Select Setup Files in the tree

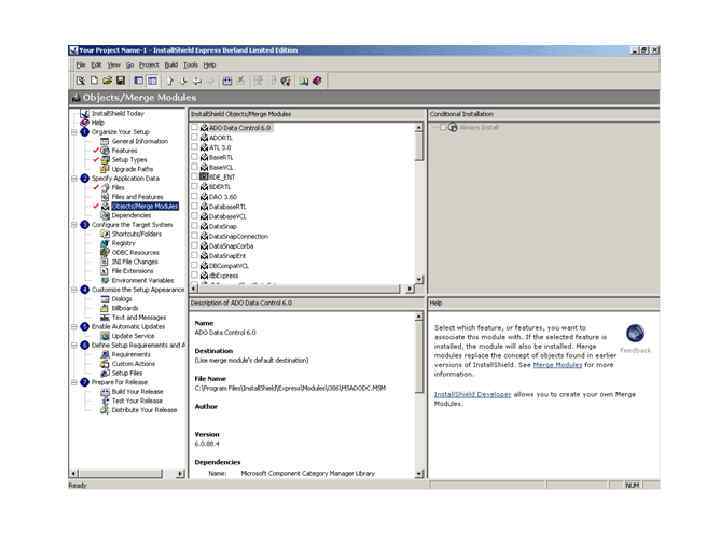127,373
